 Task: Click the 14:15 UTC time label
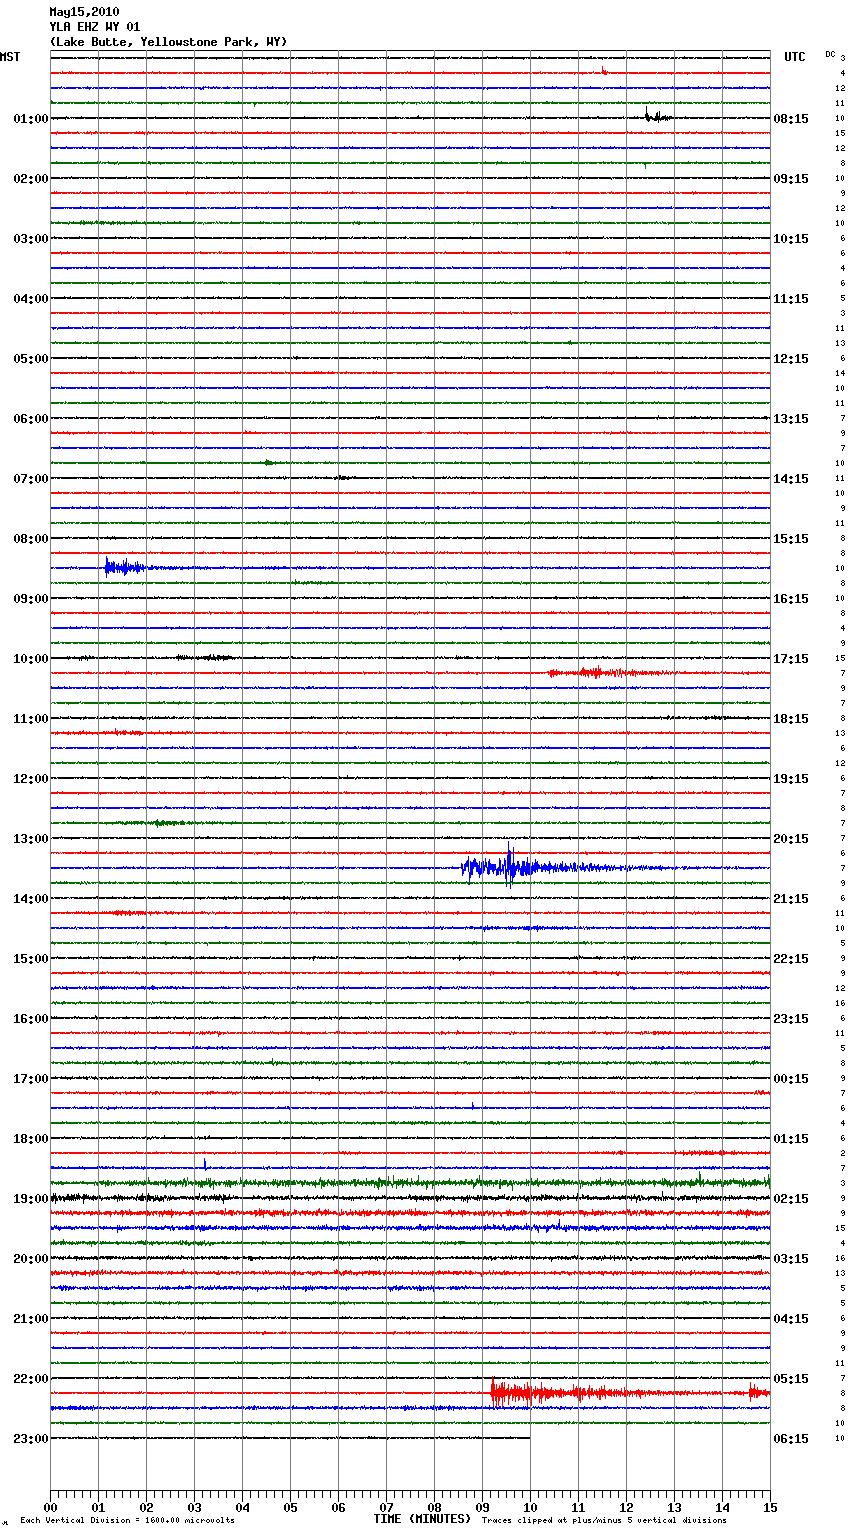tap(791, 479)
